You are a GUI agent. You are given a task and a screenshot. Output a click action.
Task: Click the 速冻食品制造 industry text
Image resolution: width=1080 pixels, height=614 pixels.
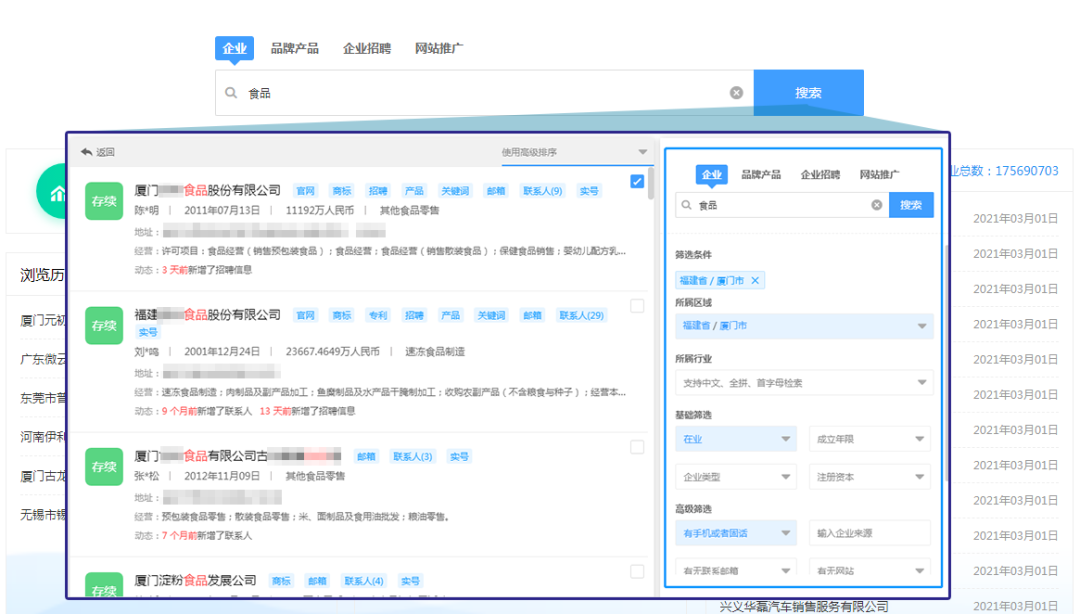pyautogui.click(x=435, y=351)
